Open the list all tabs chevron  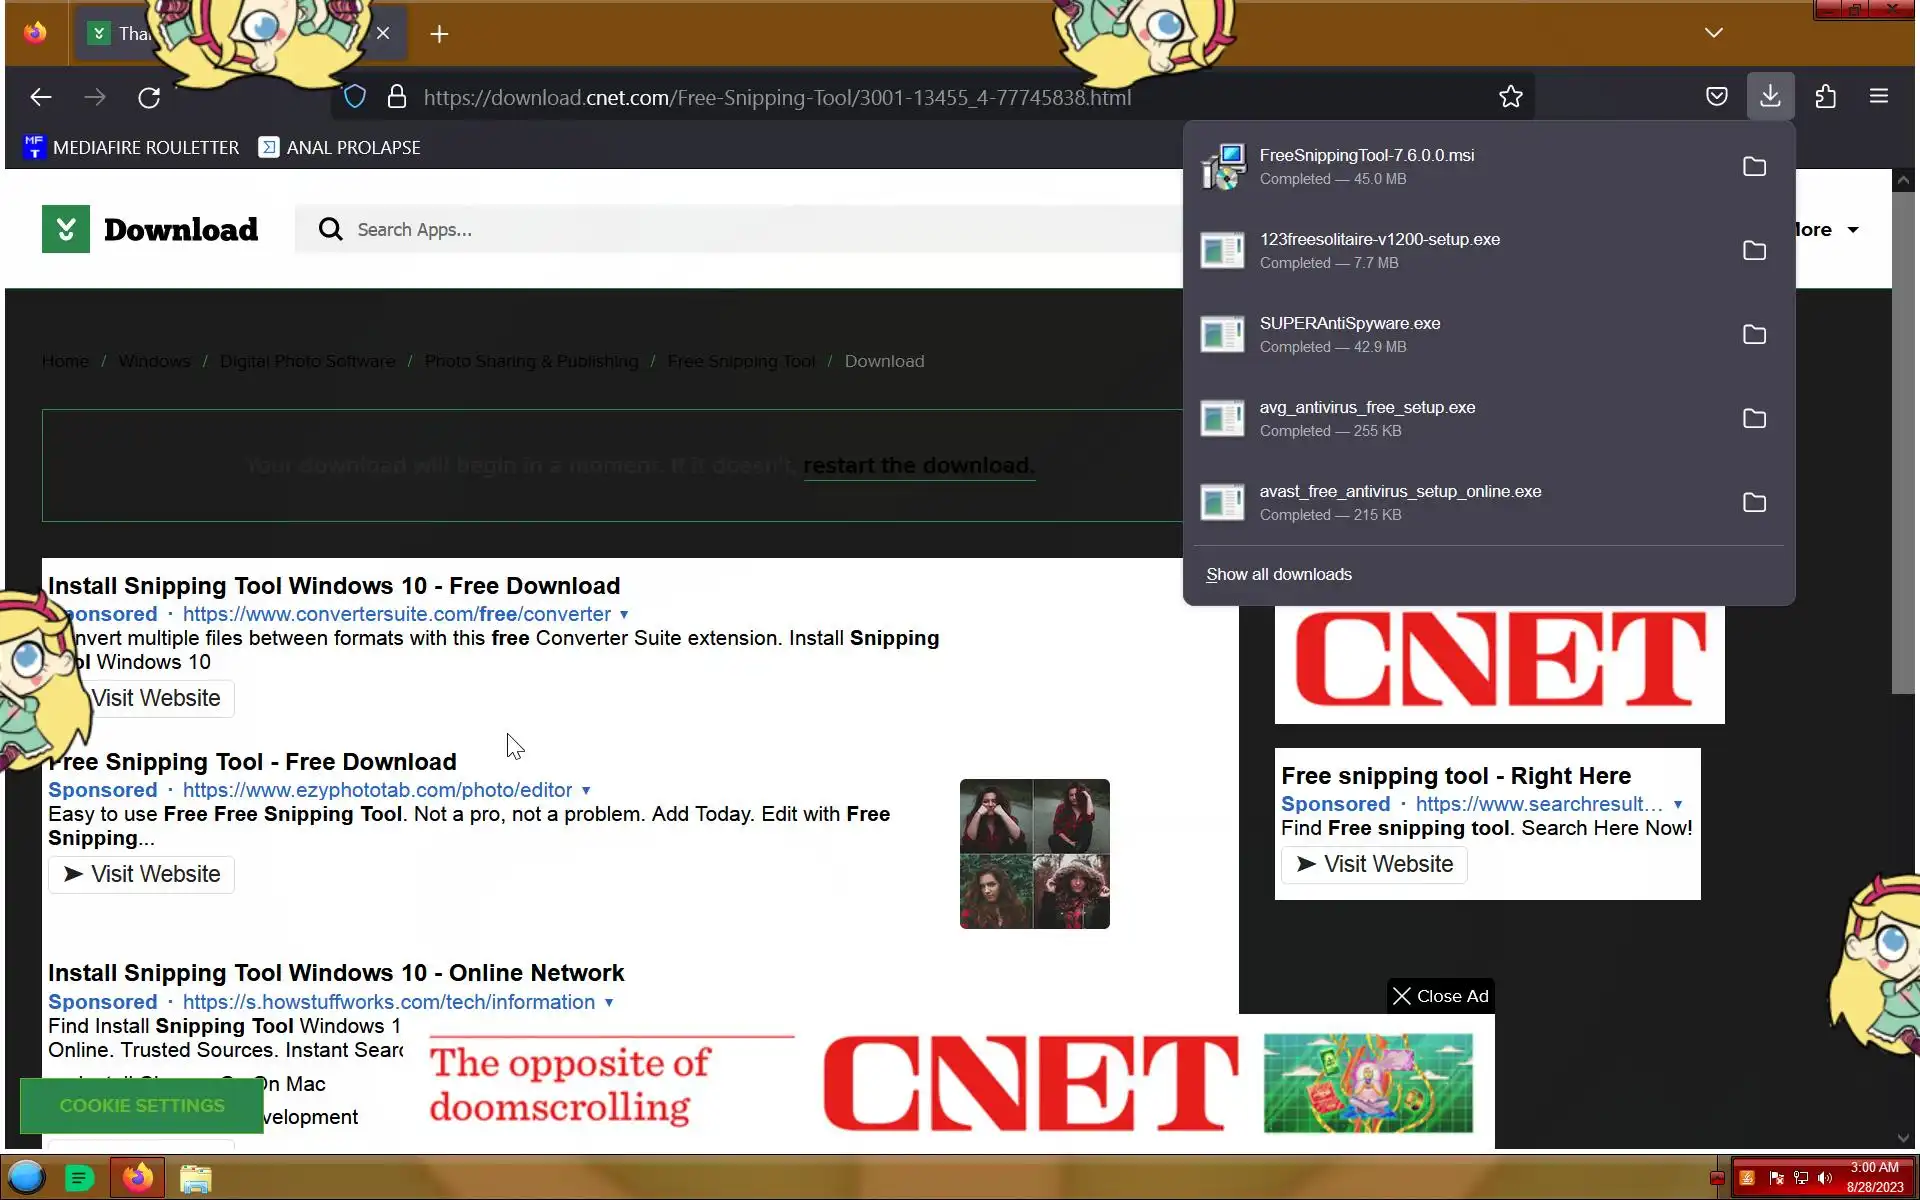coord(1713,33)
